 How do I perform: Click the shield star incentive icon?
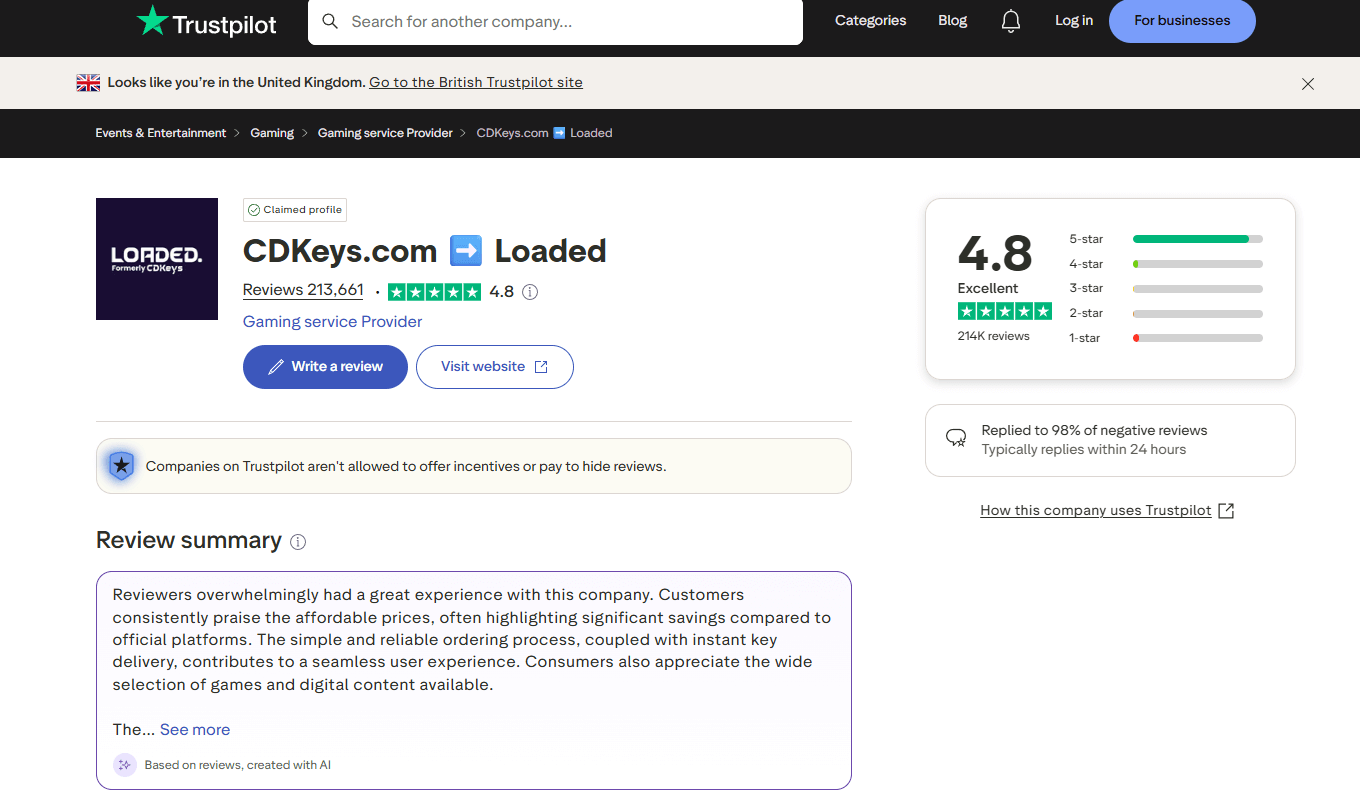(x=121, y=466)
